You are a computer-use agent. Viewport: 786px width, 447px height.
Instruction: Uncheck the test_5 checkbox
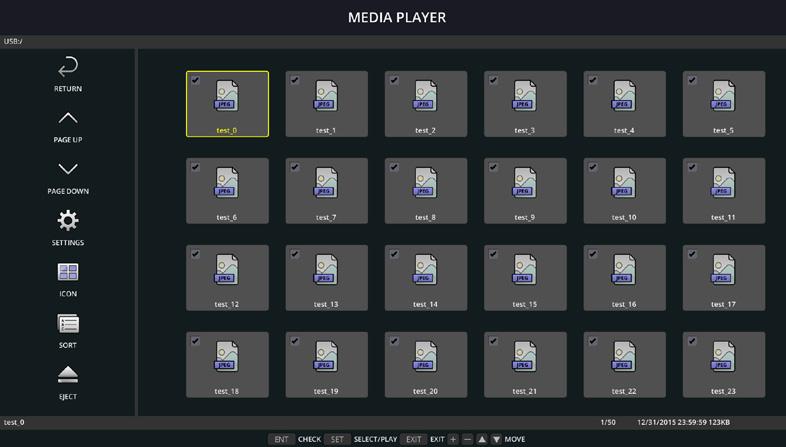click(x=692, y=80)
